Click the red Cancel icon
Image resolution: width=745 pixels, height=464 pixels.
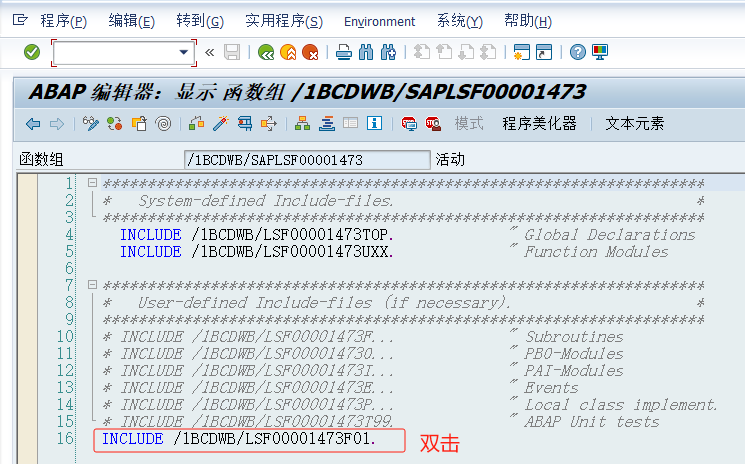[x=310, y=52]
